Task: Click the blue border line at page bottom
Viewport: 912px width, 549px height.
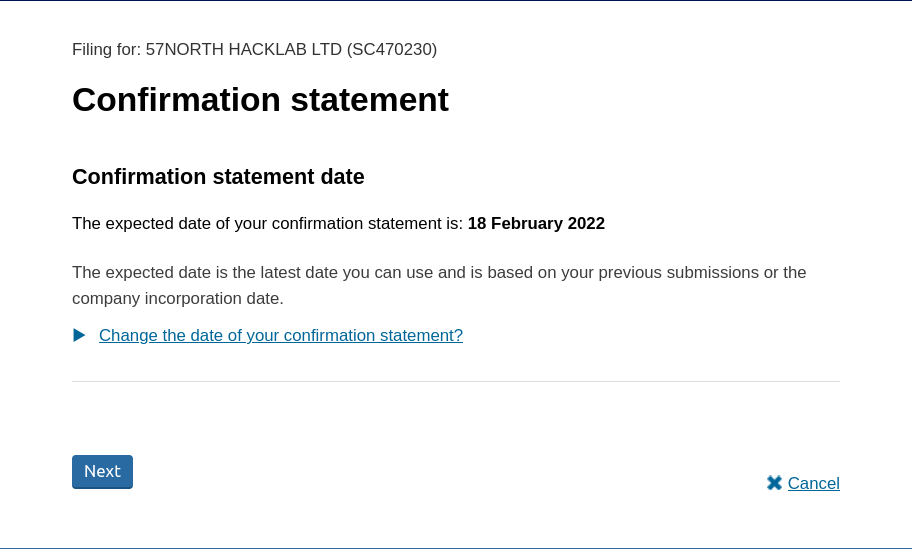Action: click(x=456, y=547)
